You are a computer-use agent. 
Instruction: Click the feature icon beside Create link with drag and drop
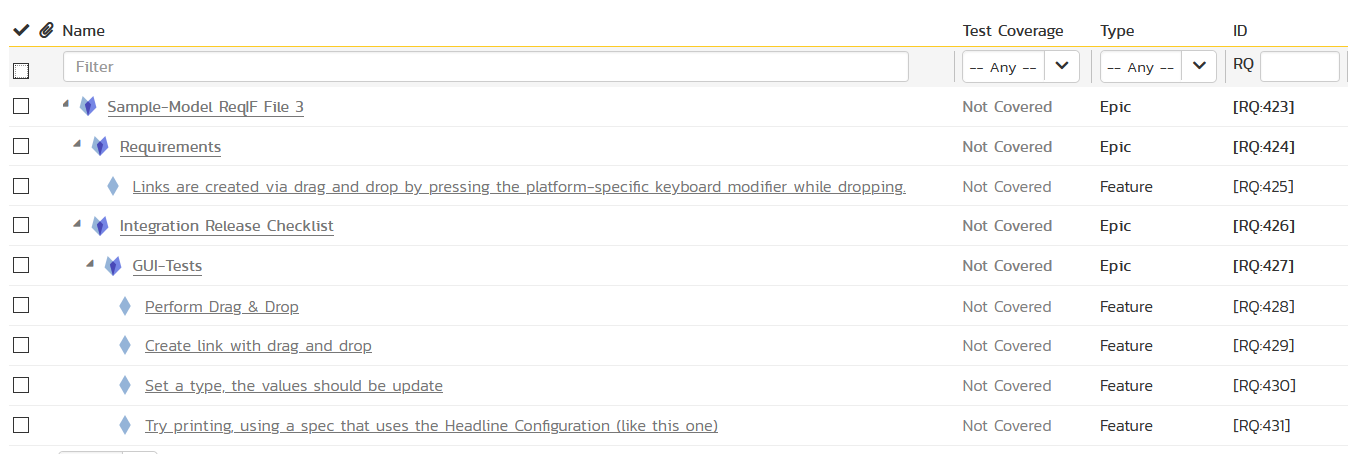coord(125,346)
